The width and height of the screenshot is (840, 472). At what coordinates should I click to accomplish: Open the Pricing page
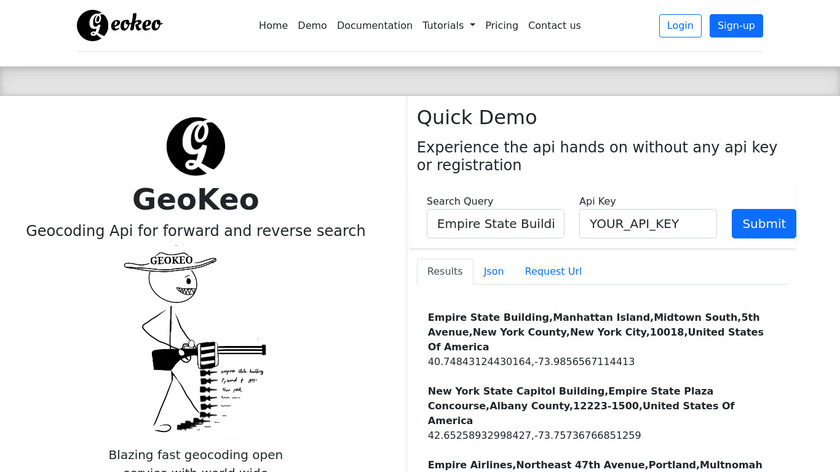click(x=501, y=25)
